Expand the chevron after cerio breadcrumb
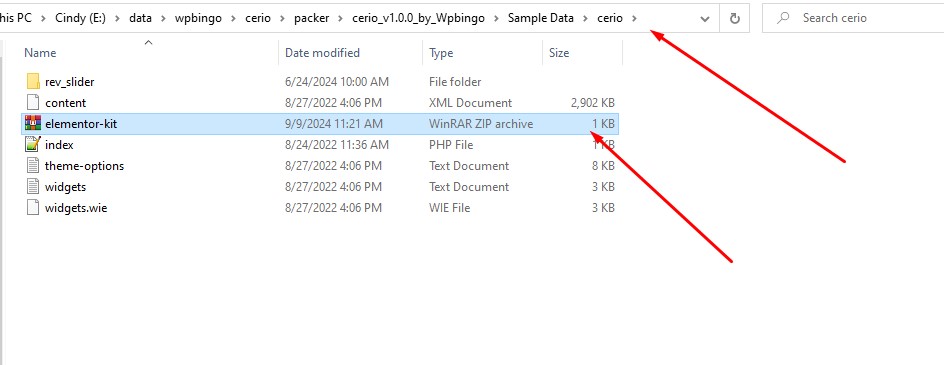 click(634, 18)
